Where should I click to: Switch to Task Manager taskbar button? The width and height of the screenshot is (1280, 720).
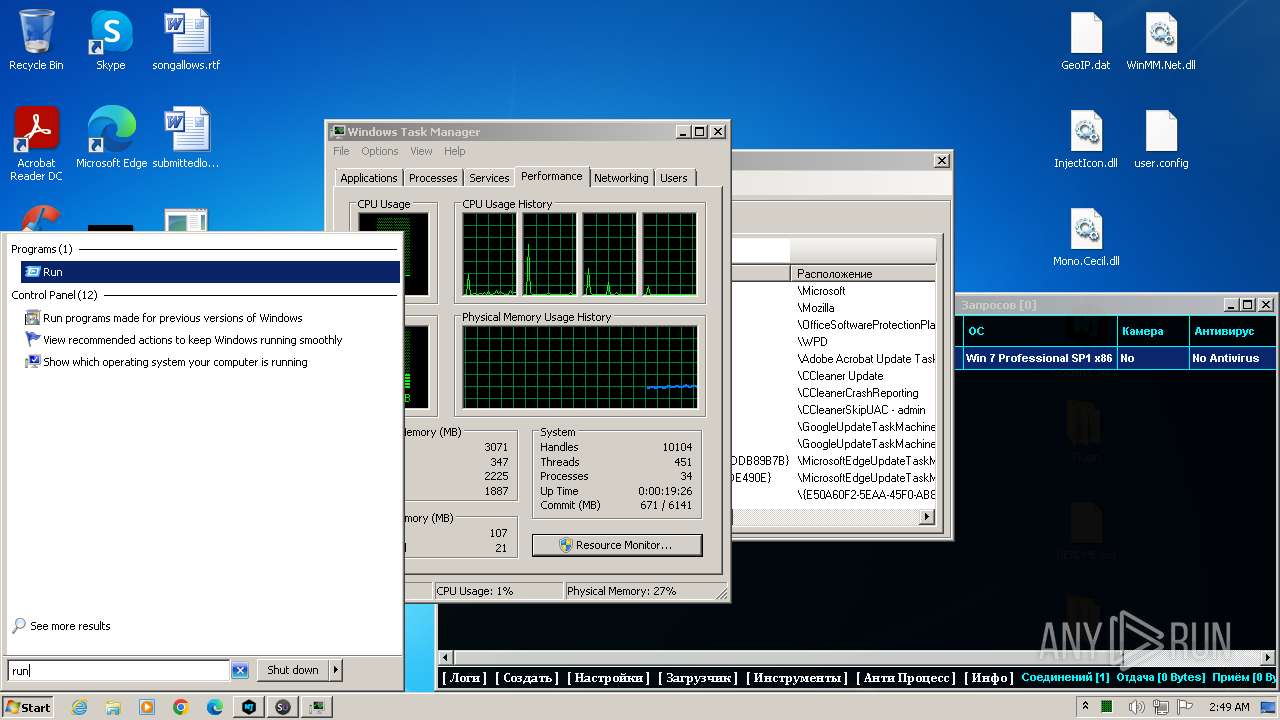pyautogui.click(x=317, y=707)
